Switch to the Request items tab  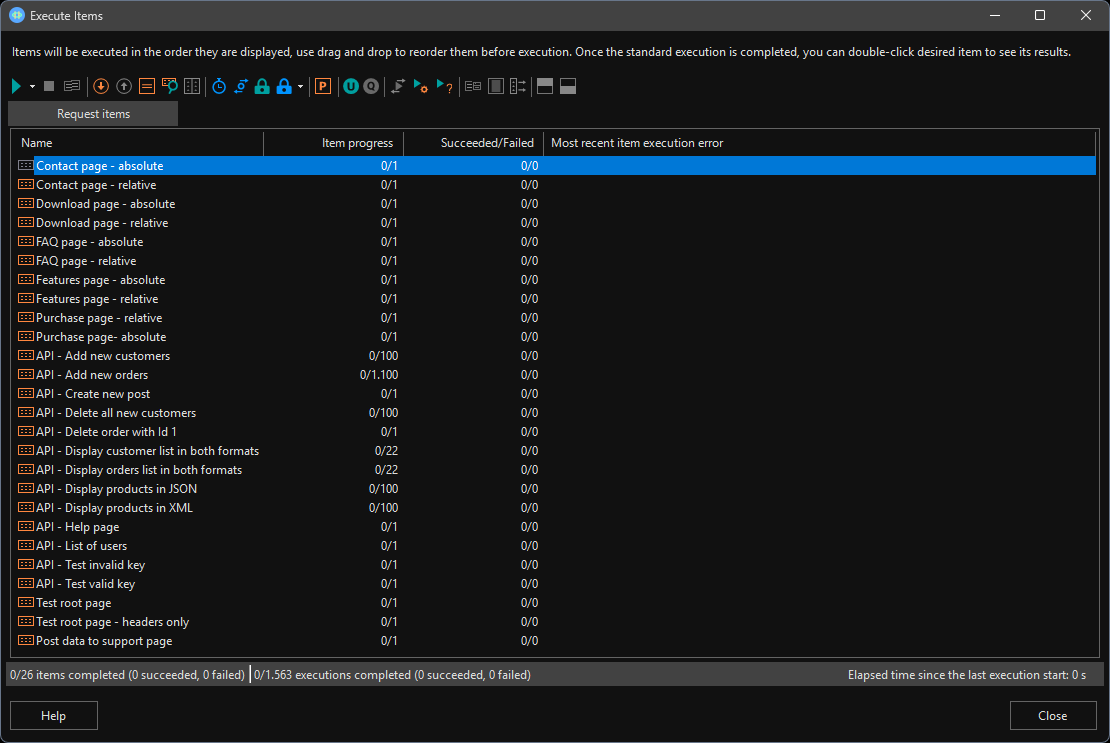tap(92, 114)
